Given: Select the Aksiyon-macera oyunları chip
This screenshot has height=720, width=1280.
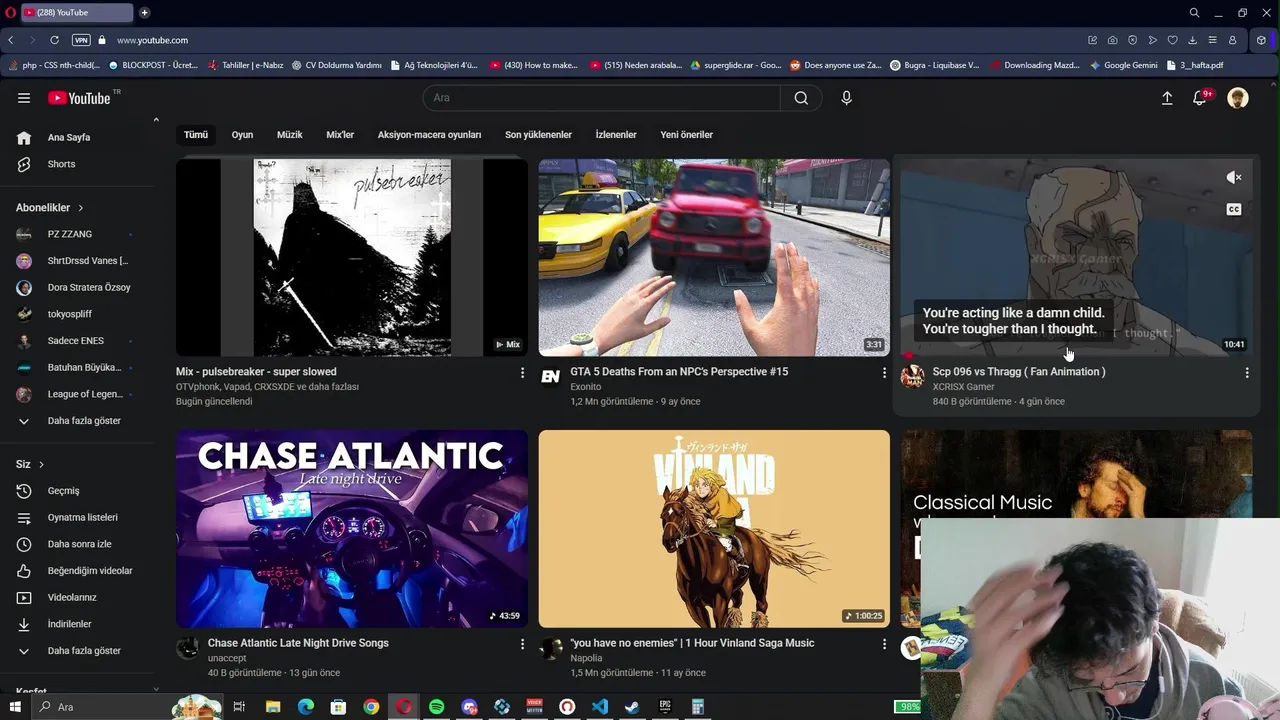Looking at the screenshot, I should coord(429,135).
